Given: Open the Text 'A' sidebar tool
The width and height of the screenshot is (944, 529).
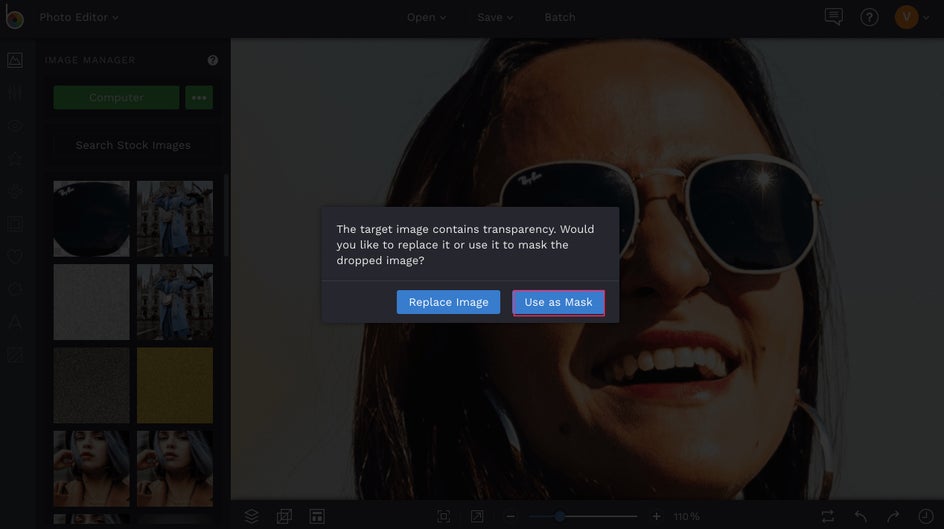Looking at the screenshot, I should pyautogui.click(x=15, y=322).
